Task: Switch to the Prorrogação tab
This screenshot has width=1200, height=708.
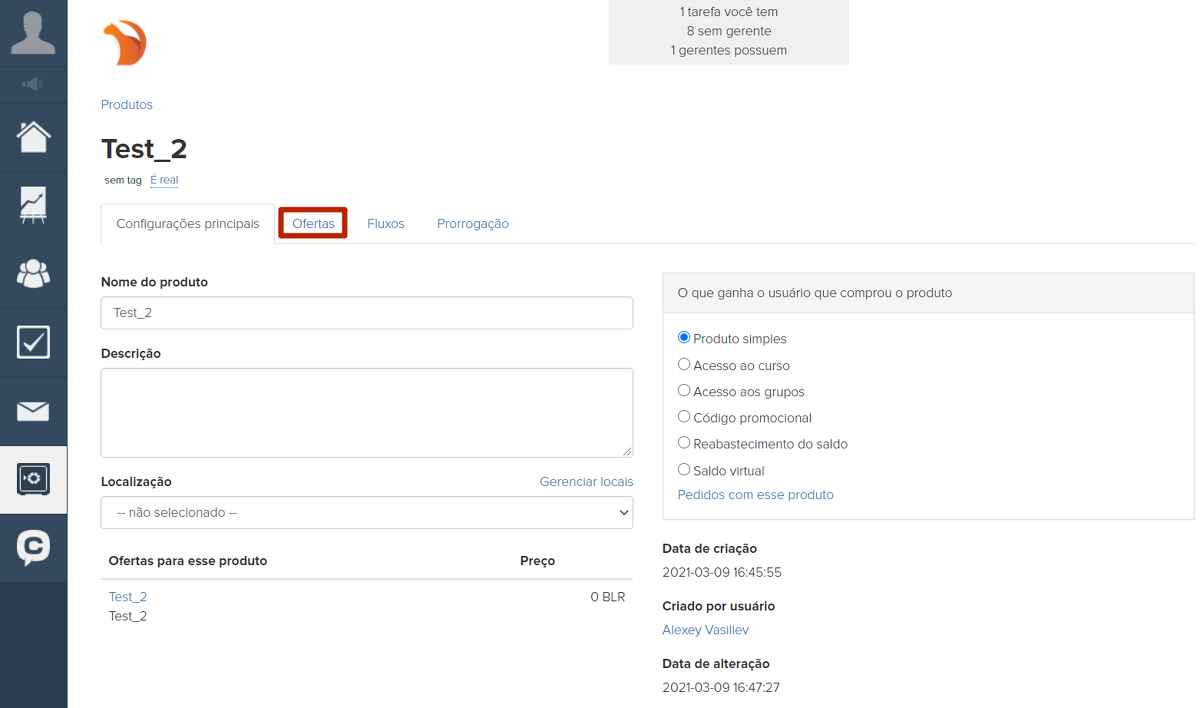Action: point(472,224)
